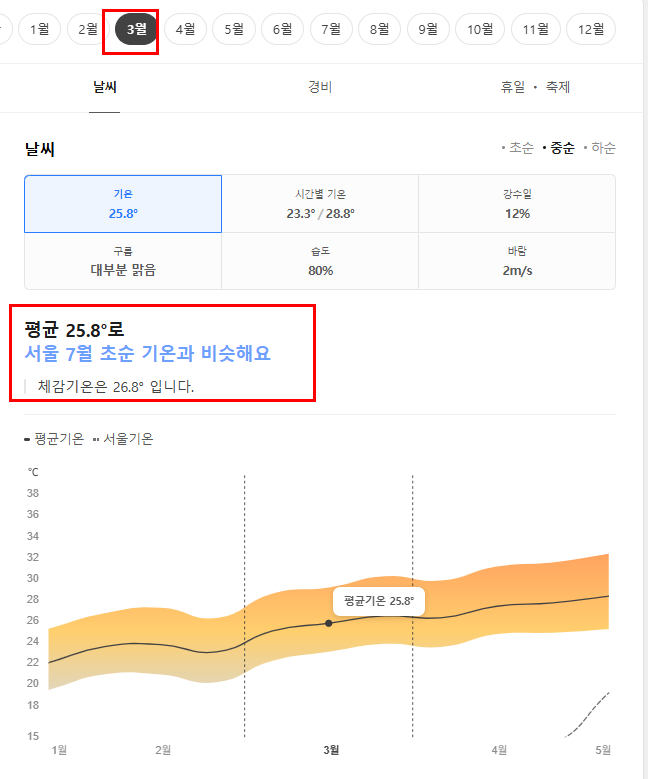Select the 기온 25.8° weather cell
The image size is (648, 779).
pyautogui.click(x=123, y=204)
